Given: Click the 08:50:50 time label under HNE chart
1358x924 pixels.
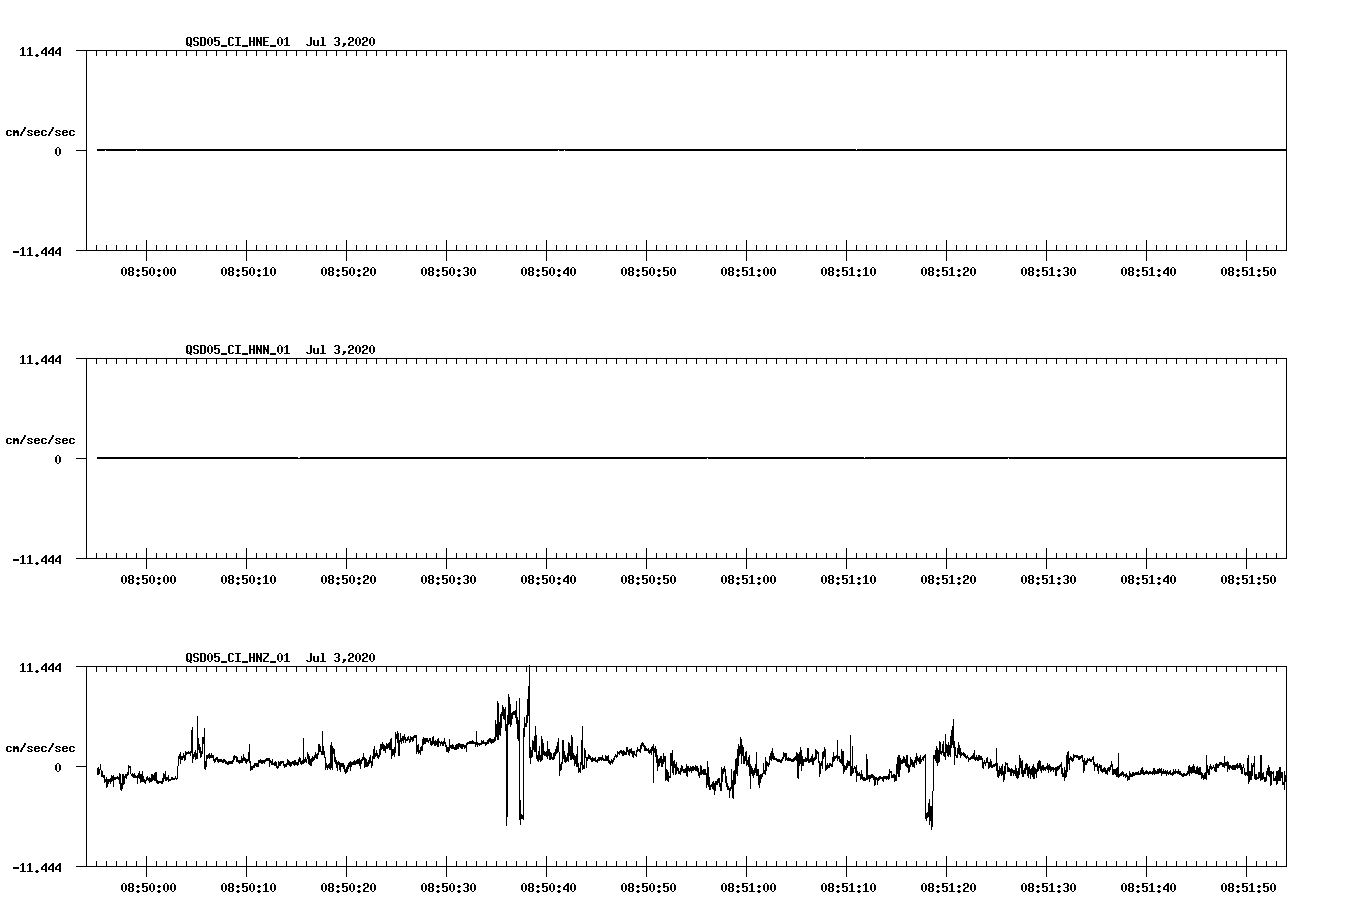Looking at the screenshot, I should click(x=648, y=272).
